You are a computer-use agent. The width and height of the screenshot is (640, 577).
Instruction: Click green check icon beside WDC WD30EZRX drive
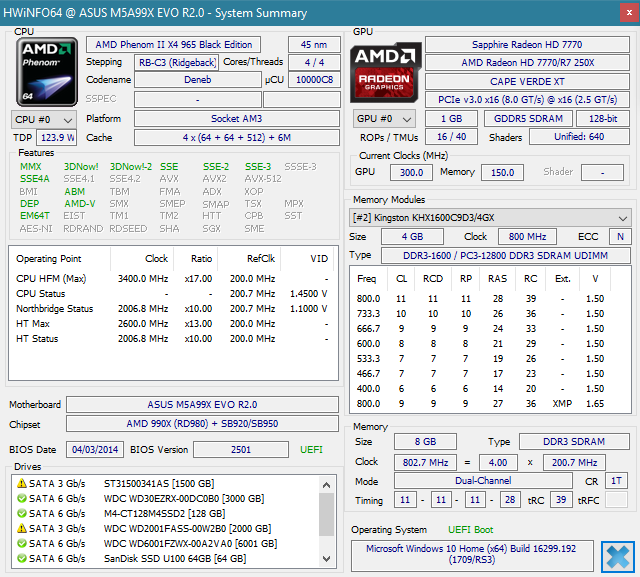point(22,499)
